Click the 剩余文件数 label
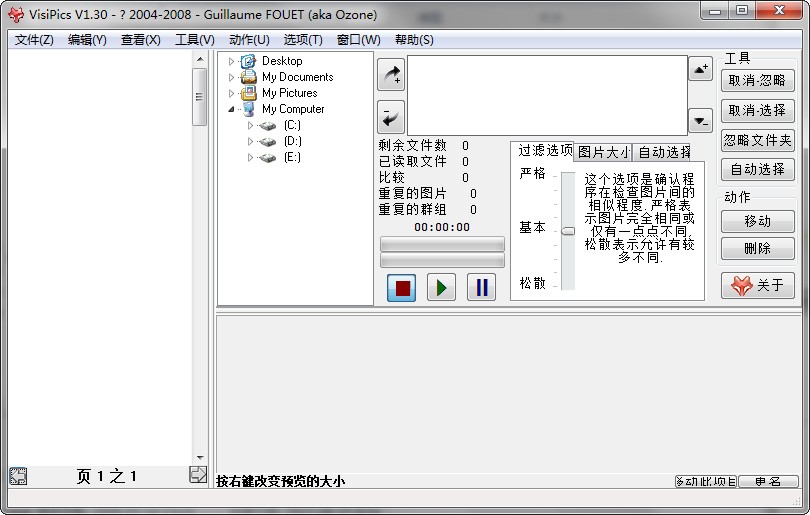The width and height of the screenshot is (810, 515). tap(412, 146)
